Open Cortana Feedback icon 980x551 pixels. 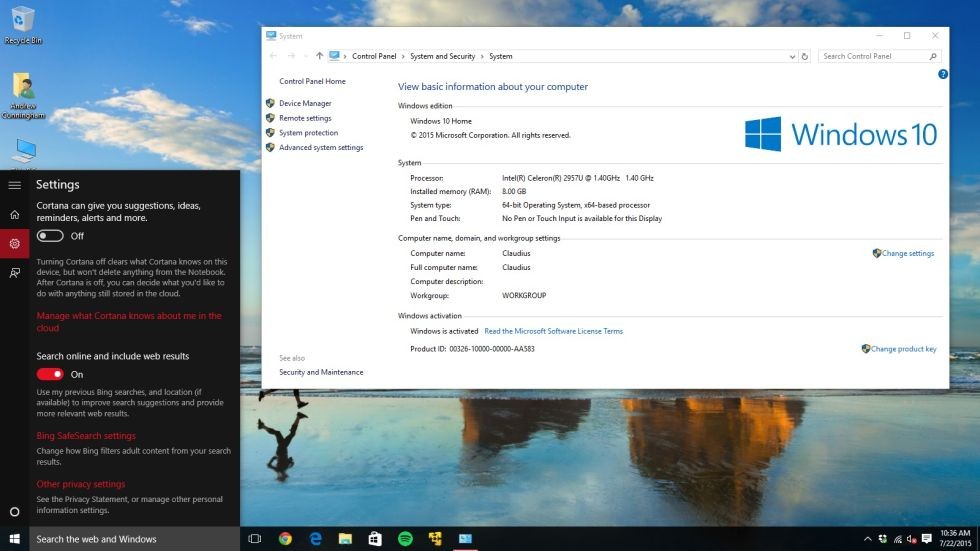click(14, 272)
